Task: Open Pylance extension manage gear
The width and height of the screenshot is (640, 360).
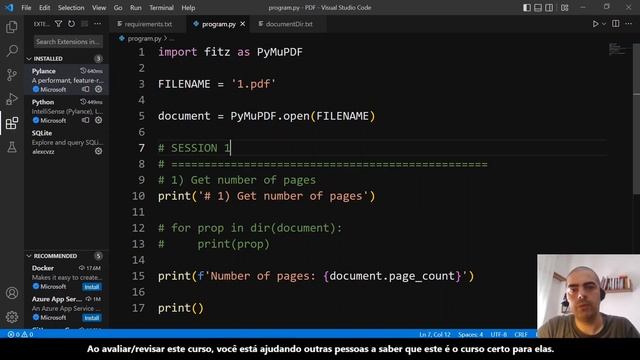Action: 98,89
